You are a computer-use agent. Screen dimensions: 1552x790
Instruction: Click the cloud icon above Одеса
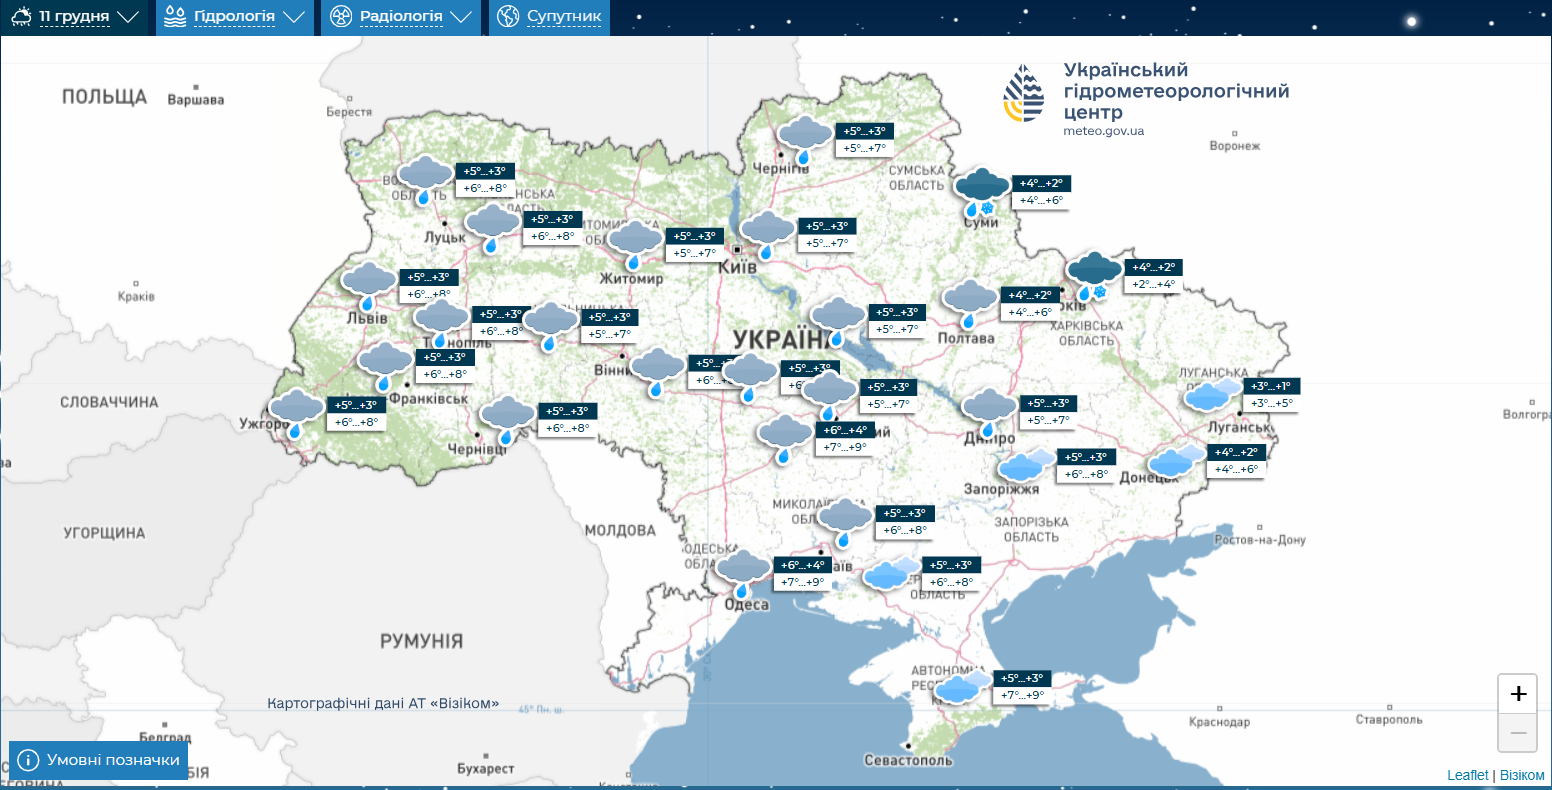[742, 566]
